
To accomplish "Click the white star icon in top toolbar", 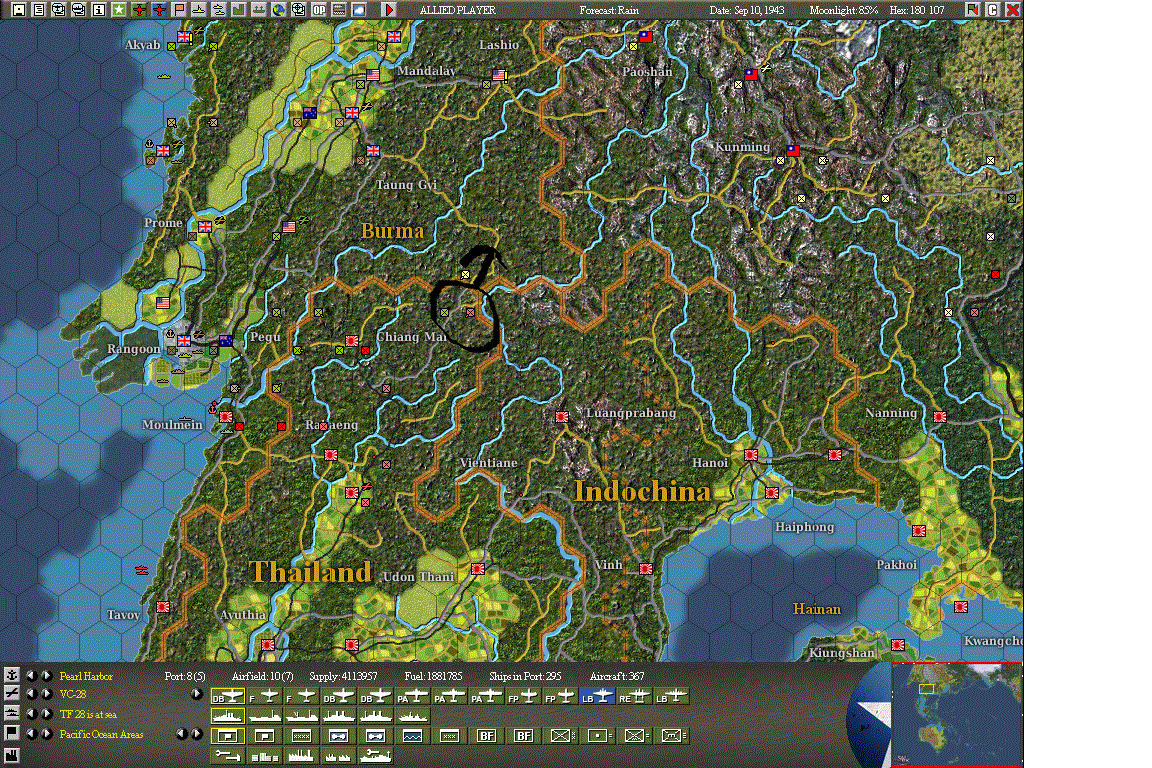I will coord(118,10).
